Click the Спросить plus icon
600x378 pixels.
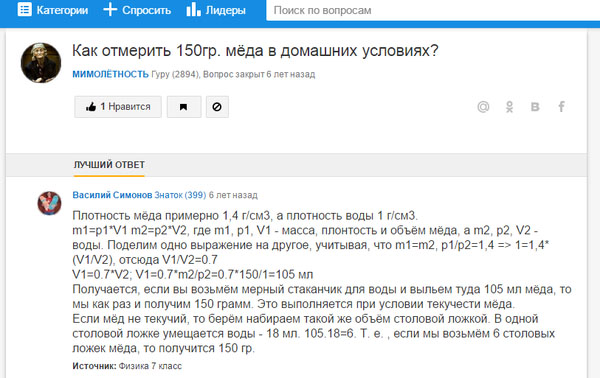(x=110, y=10)
